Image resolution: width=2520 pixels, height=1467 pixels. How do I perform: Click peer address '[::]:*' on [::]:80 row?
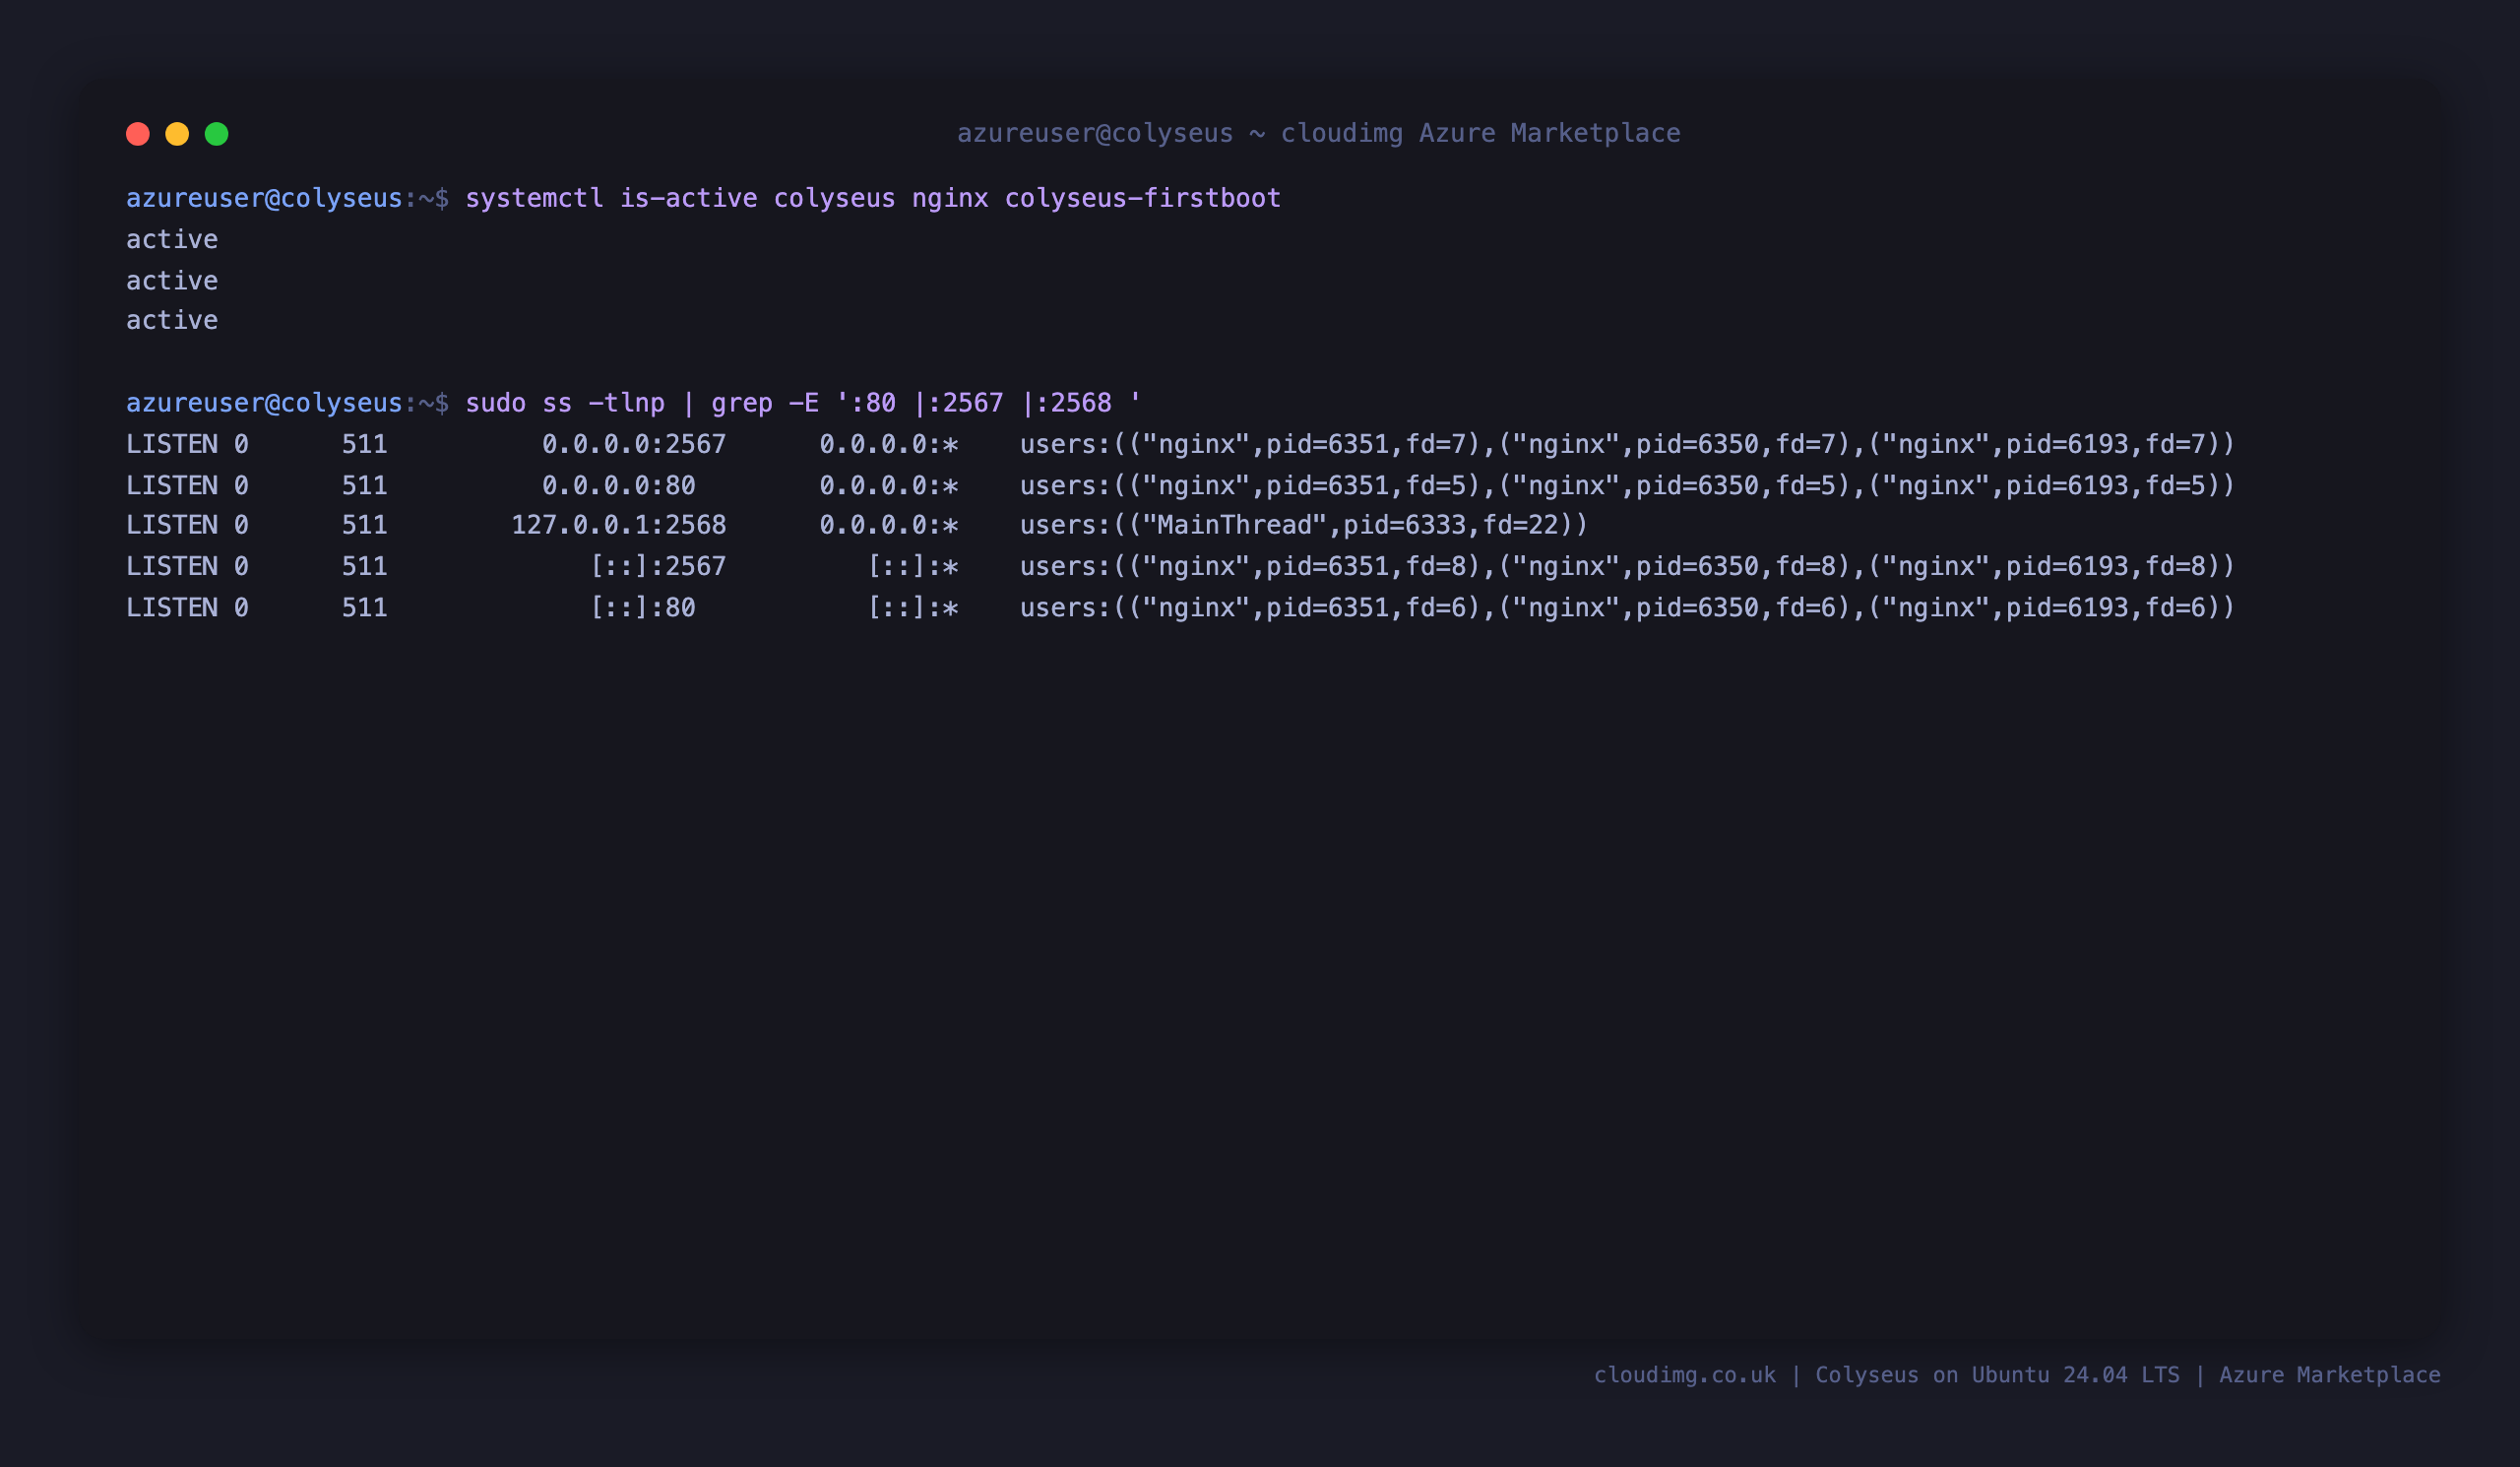(913, 607)
